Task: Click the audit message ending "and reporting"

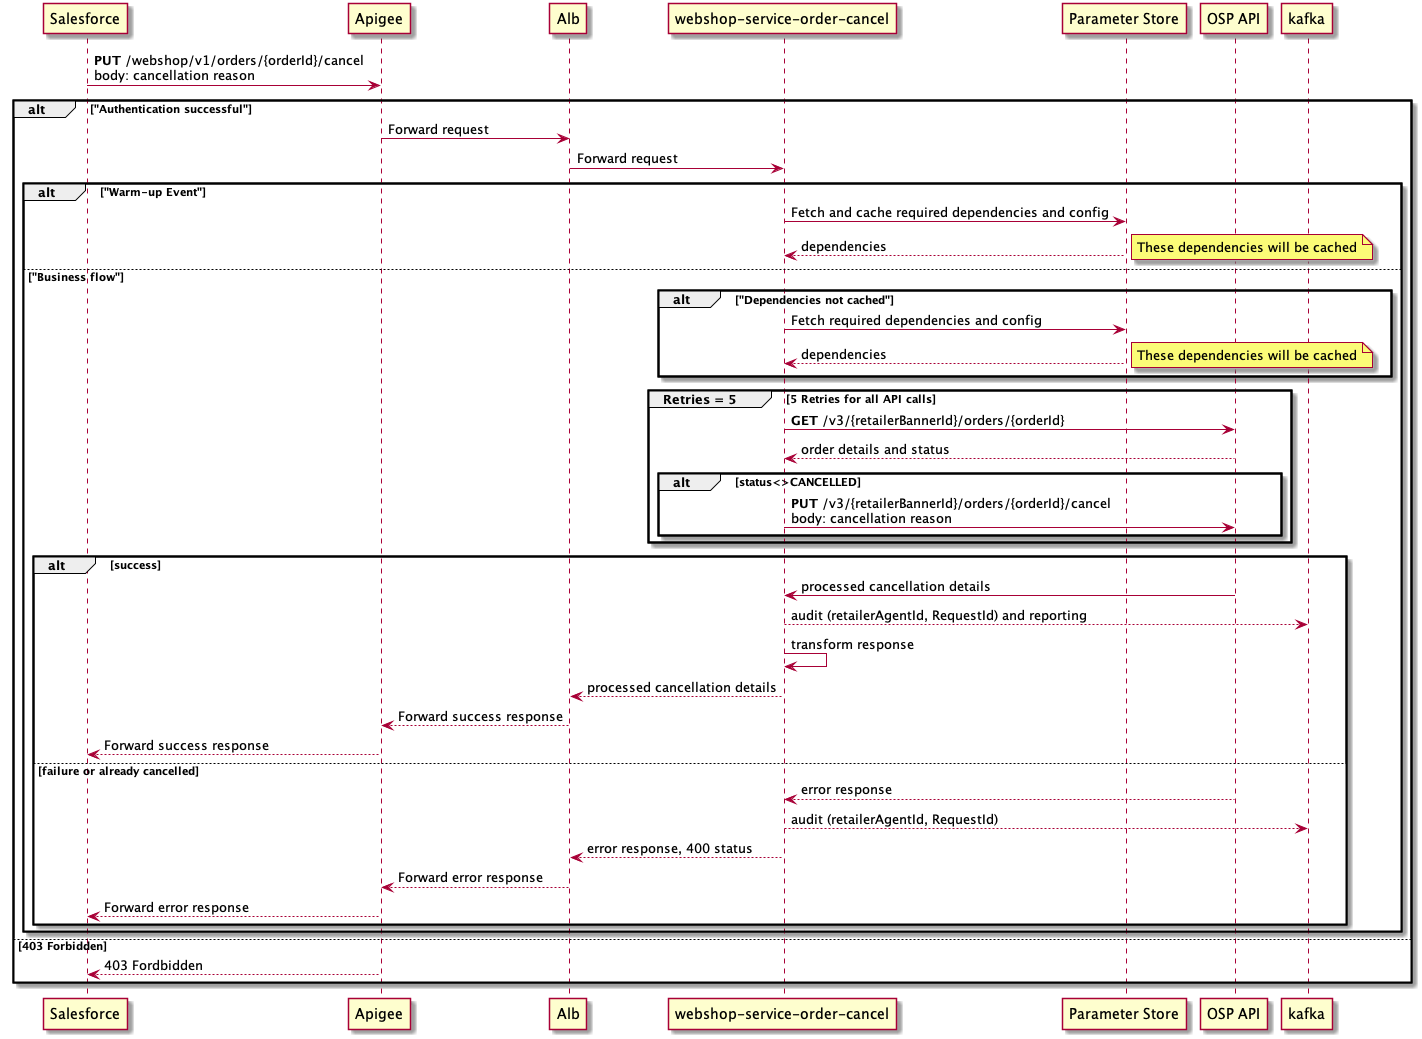Action: pyautogui.click(x=939, y=616)
